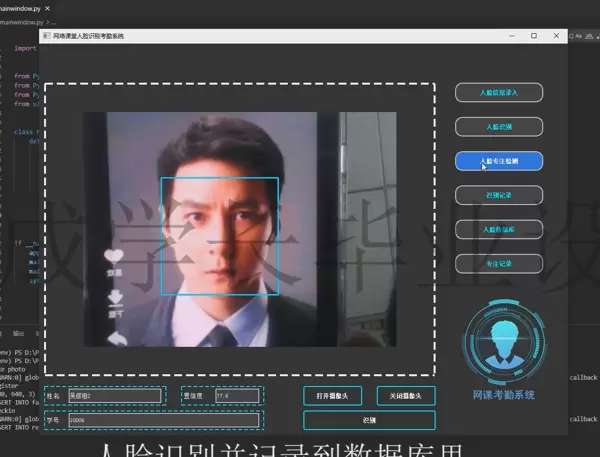Open the 人脸识别 function
Screen dimensions: 600x457
point(499,127)
